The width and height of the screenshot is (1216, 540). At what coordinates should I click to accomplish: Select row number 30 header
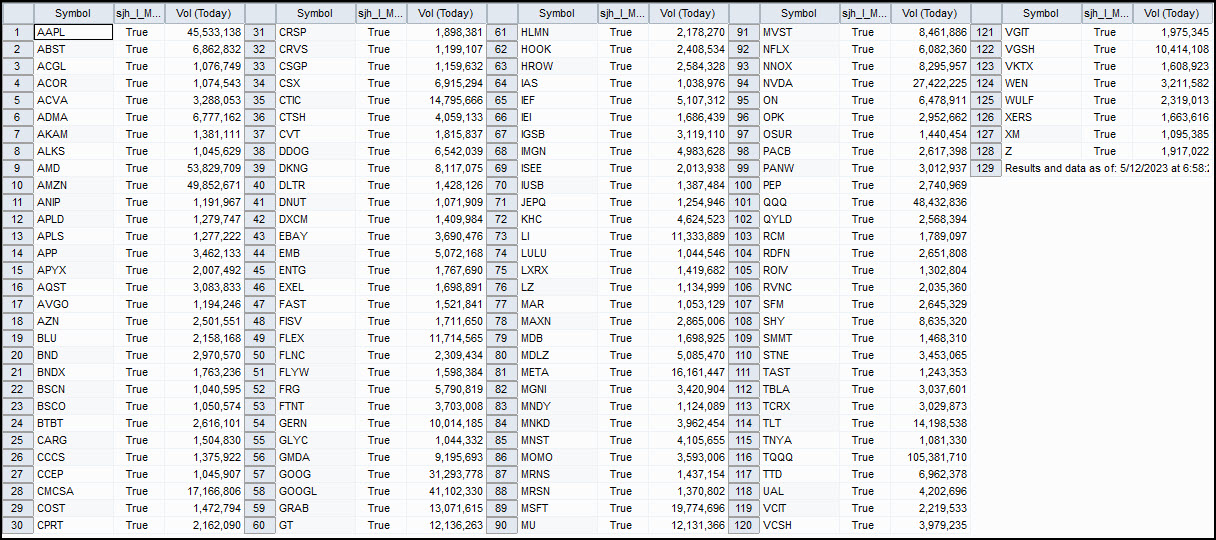click(18, 525)
